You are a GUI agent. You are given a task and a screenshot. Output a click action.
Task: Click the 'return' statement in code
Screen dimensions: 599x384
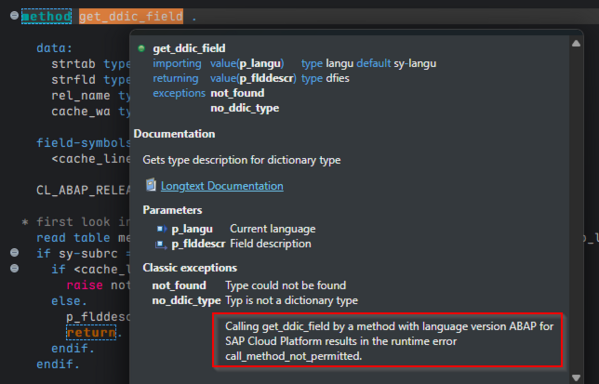[91, 333]
